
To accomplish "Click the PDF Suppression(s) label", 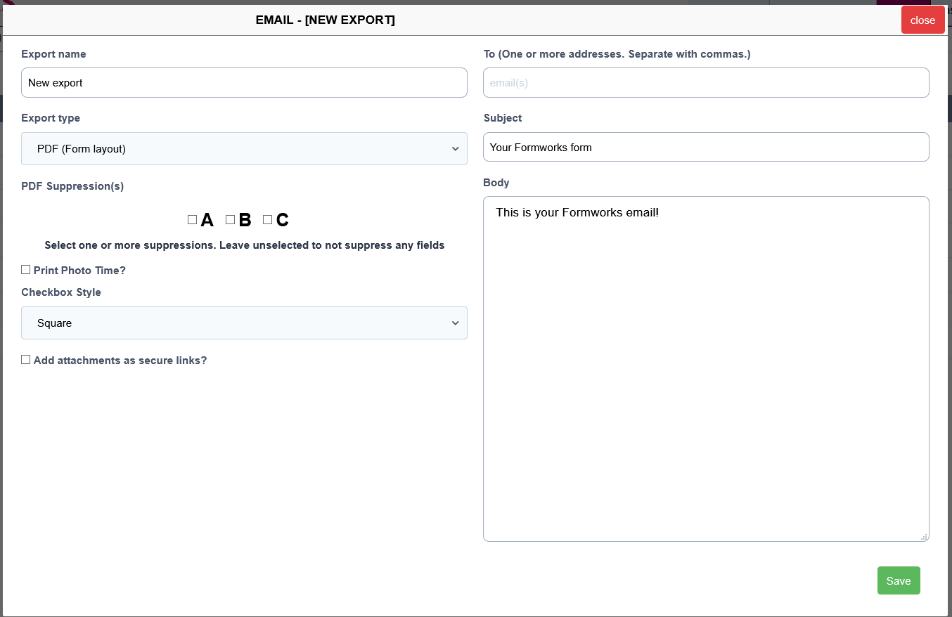I will [x=72, y=186].
